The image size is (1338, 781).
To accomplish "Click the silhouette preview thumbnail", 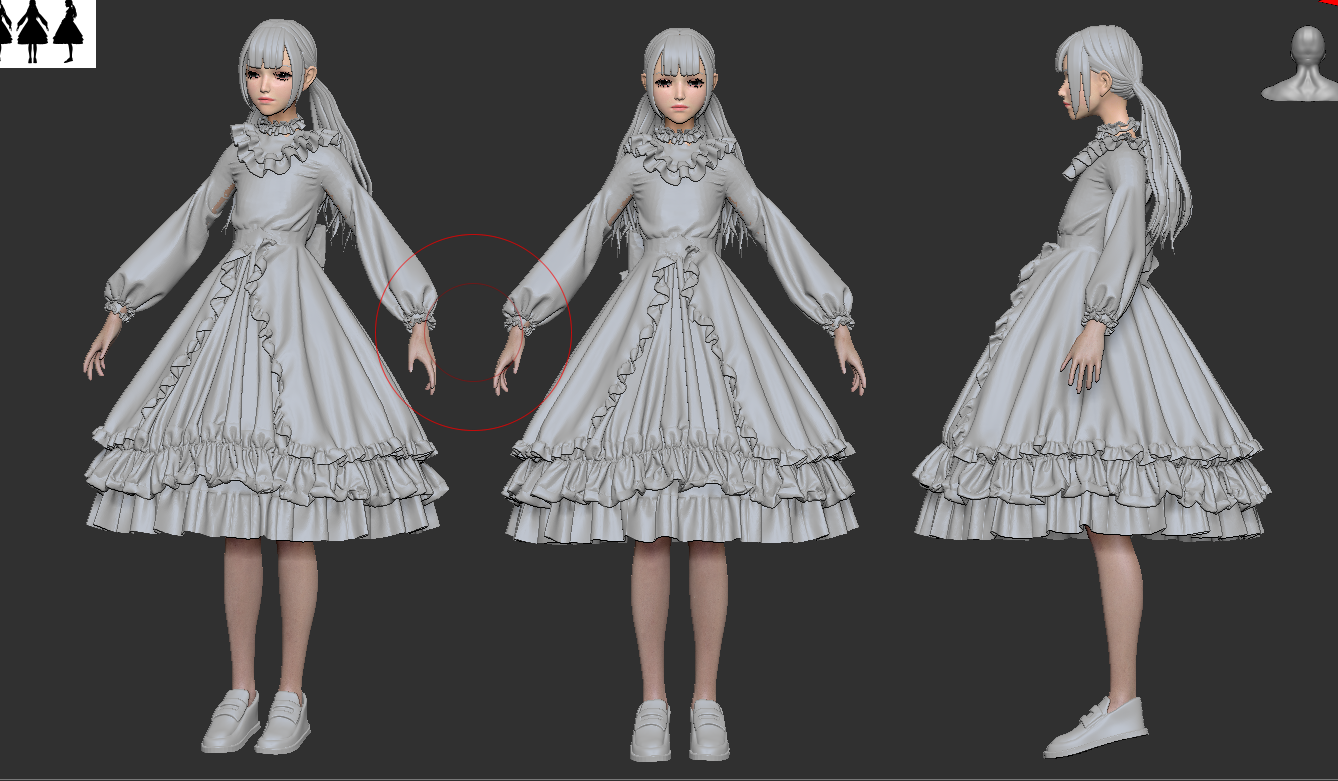I will (x=47, y=33).
